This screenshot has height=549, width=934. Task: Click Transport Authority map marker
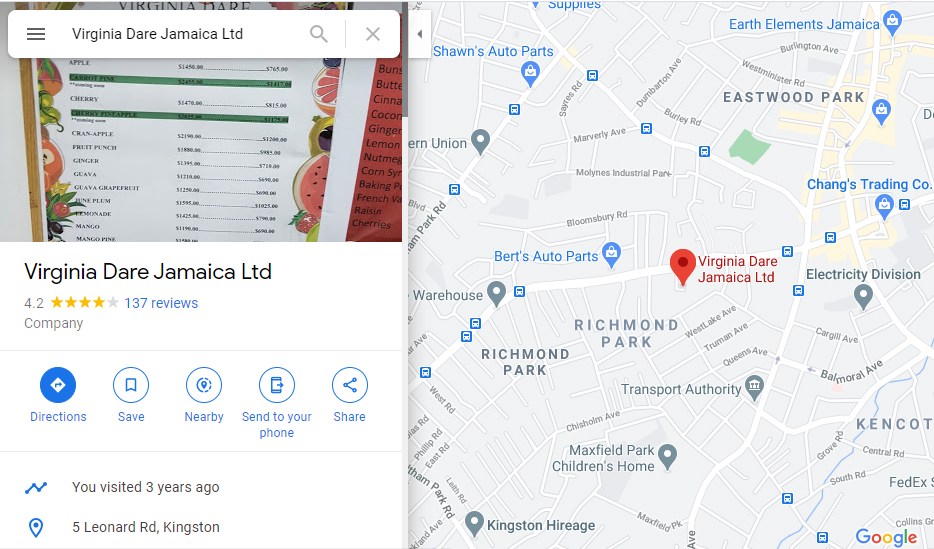(754, 388)
